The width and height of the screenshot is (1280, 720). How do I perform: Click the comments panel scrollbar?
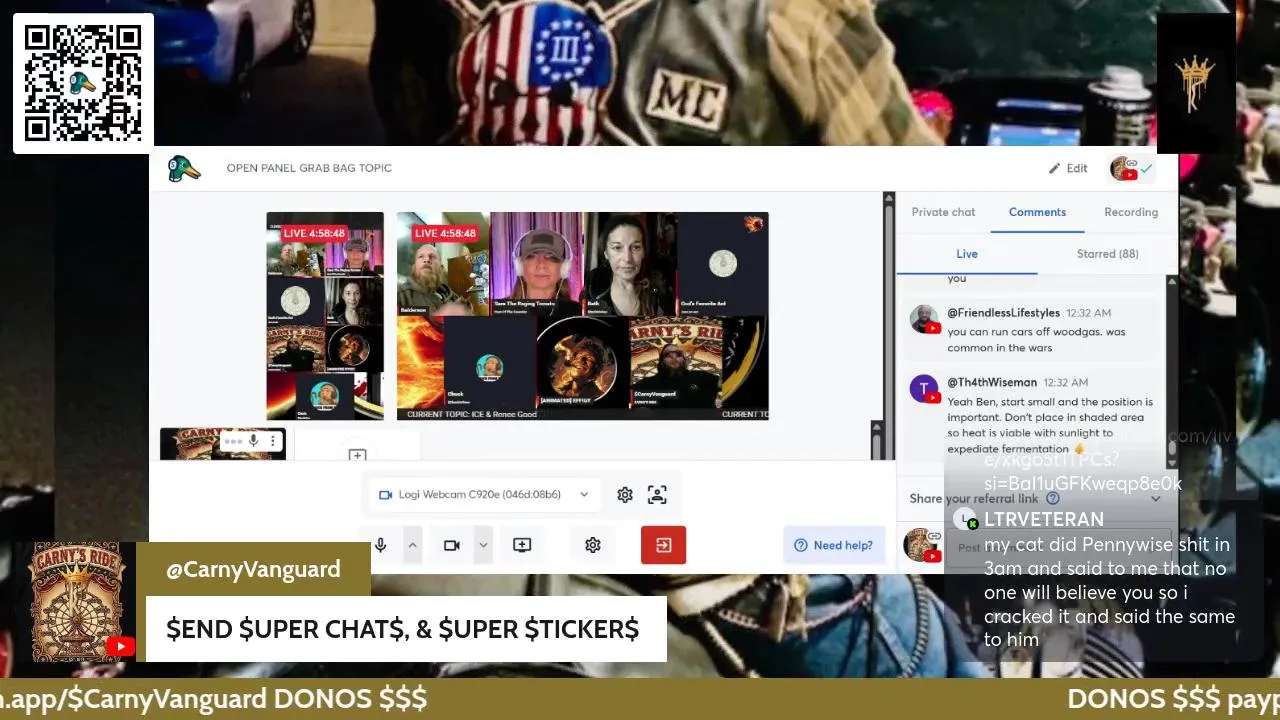click(x=1172, y=372)
